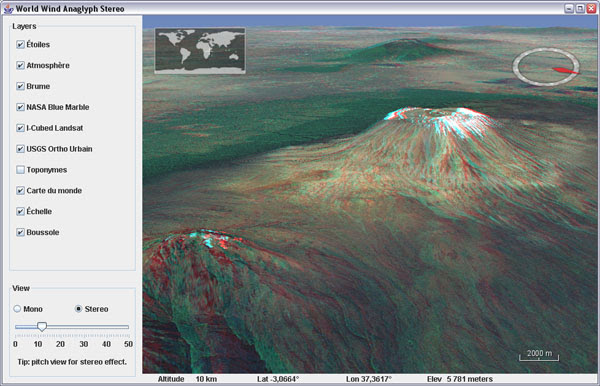Screen dimensions: 600x386
Task: Select the Stereo radio button
Action: [x=78, y=309]
